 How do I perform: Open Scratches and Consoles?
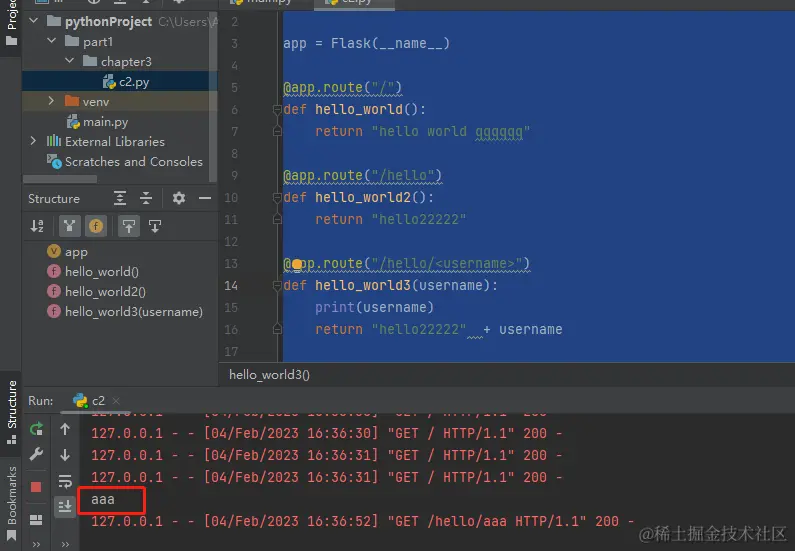coord(125,162)
